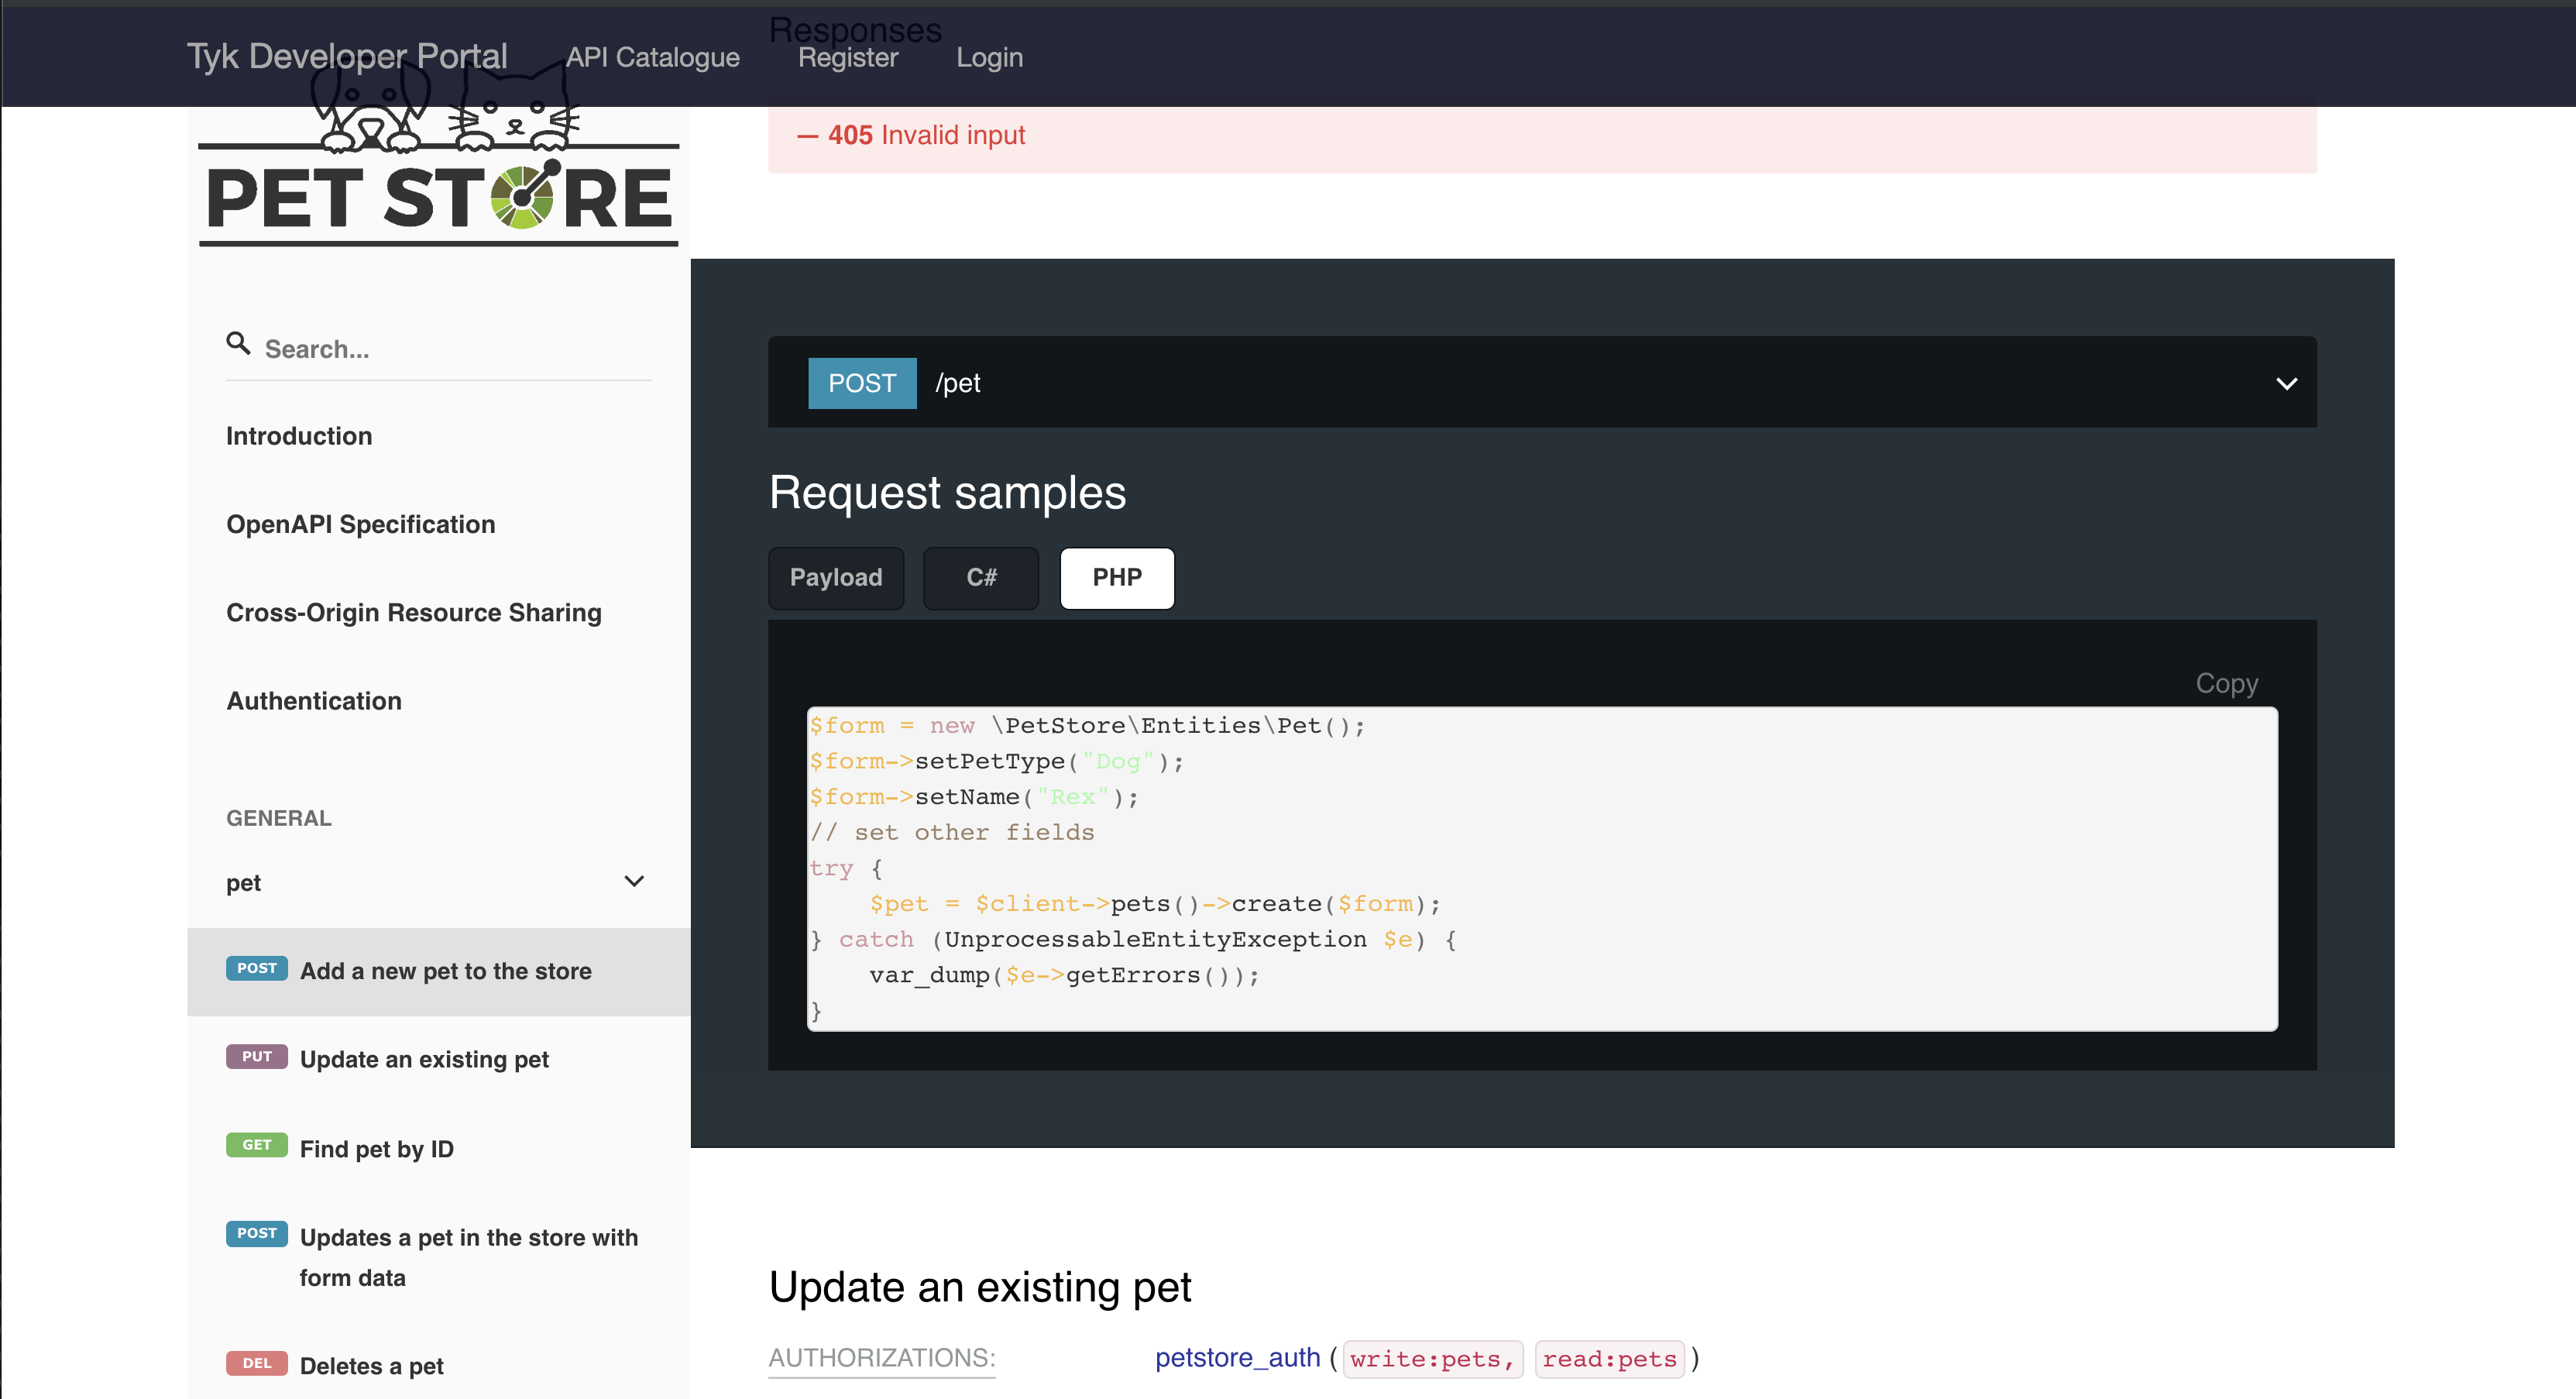Screen dimensions: 2576x1399
Task: Switch to the C# request sample tab
Action: point(981,578)
